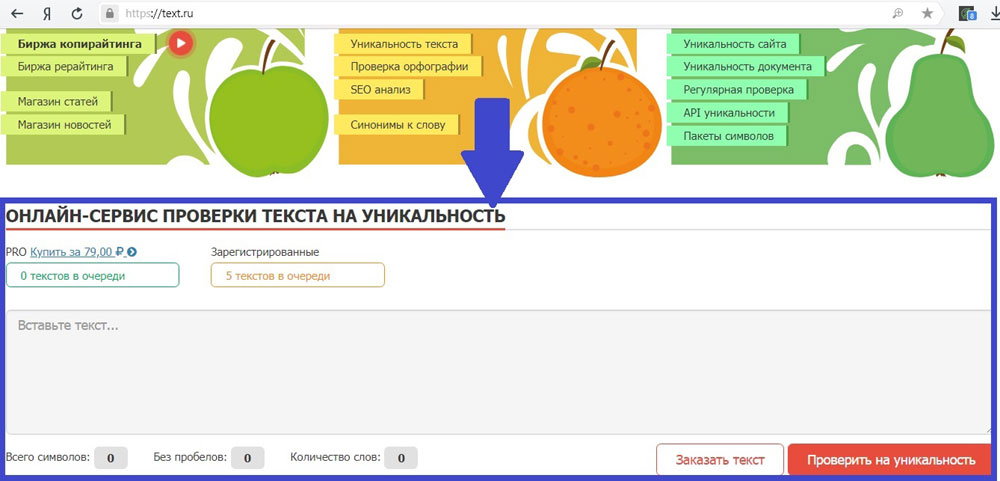Click the Всего символов counter value
The width and height of the screenshot is (1000, 481).
111,458
